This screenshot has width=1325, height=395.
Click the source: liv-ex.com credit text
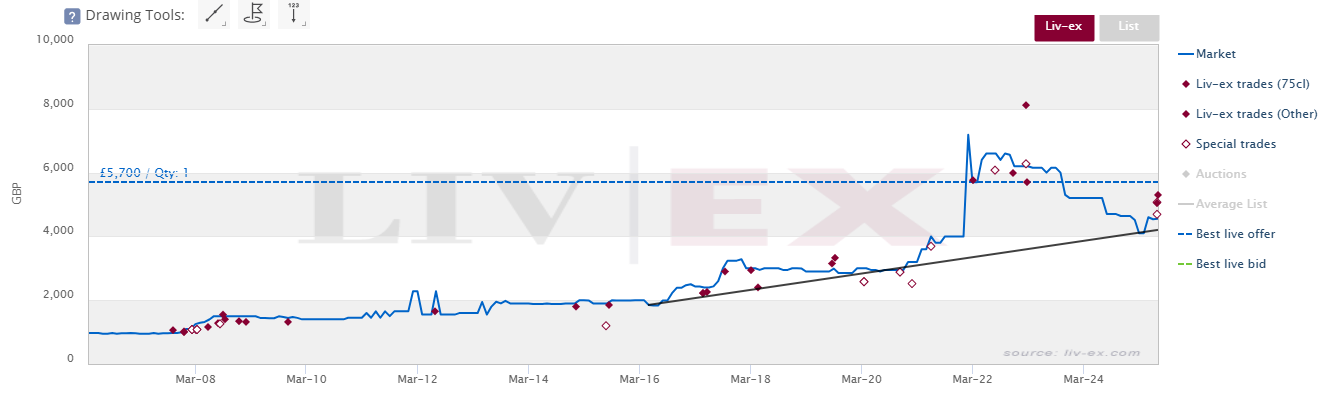click(1071, 353)
